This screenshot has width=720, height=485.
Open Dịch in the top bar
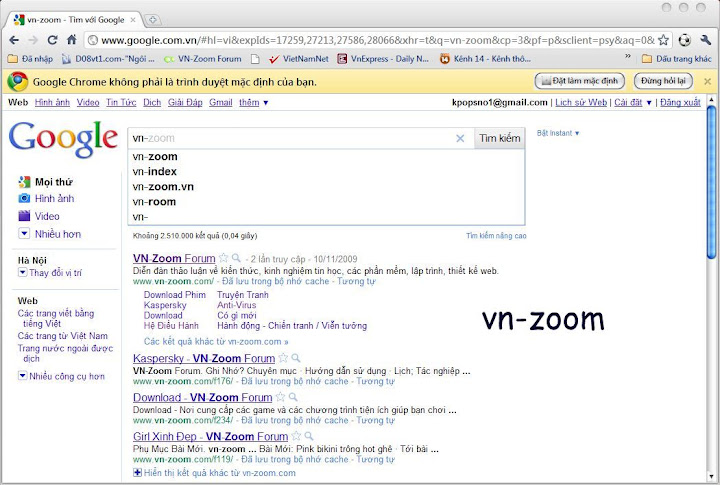152,102
